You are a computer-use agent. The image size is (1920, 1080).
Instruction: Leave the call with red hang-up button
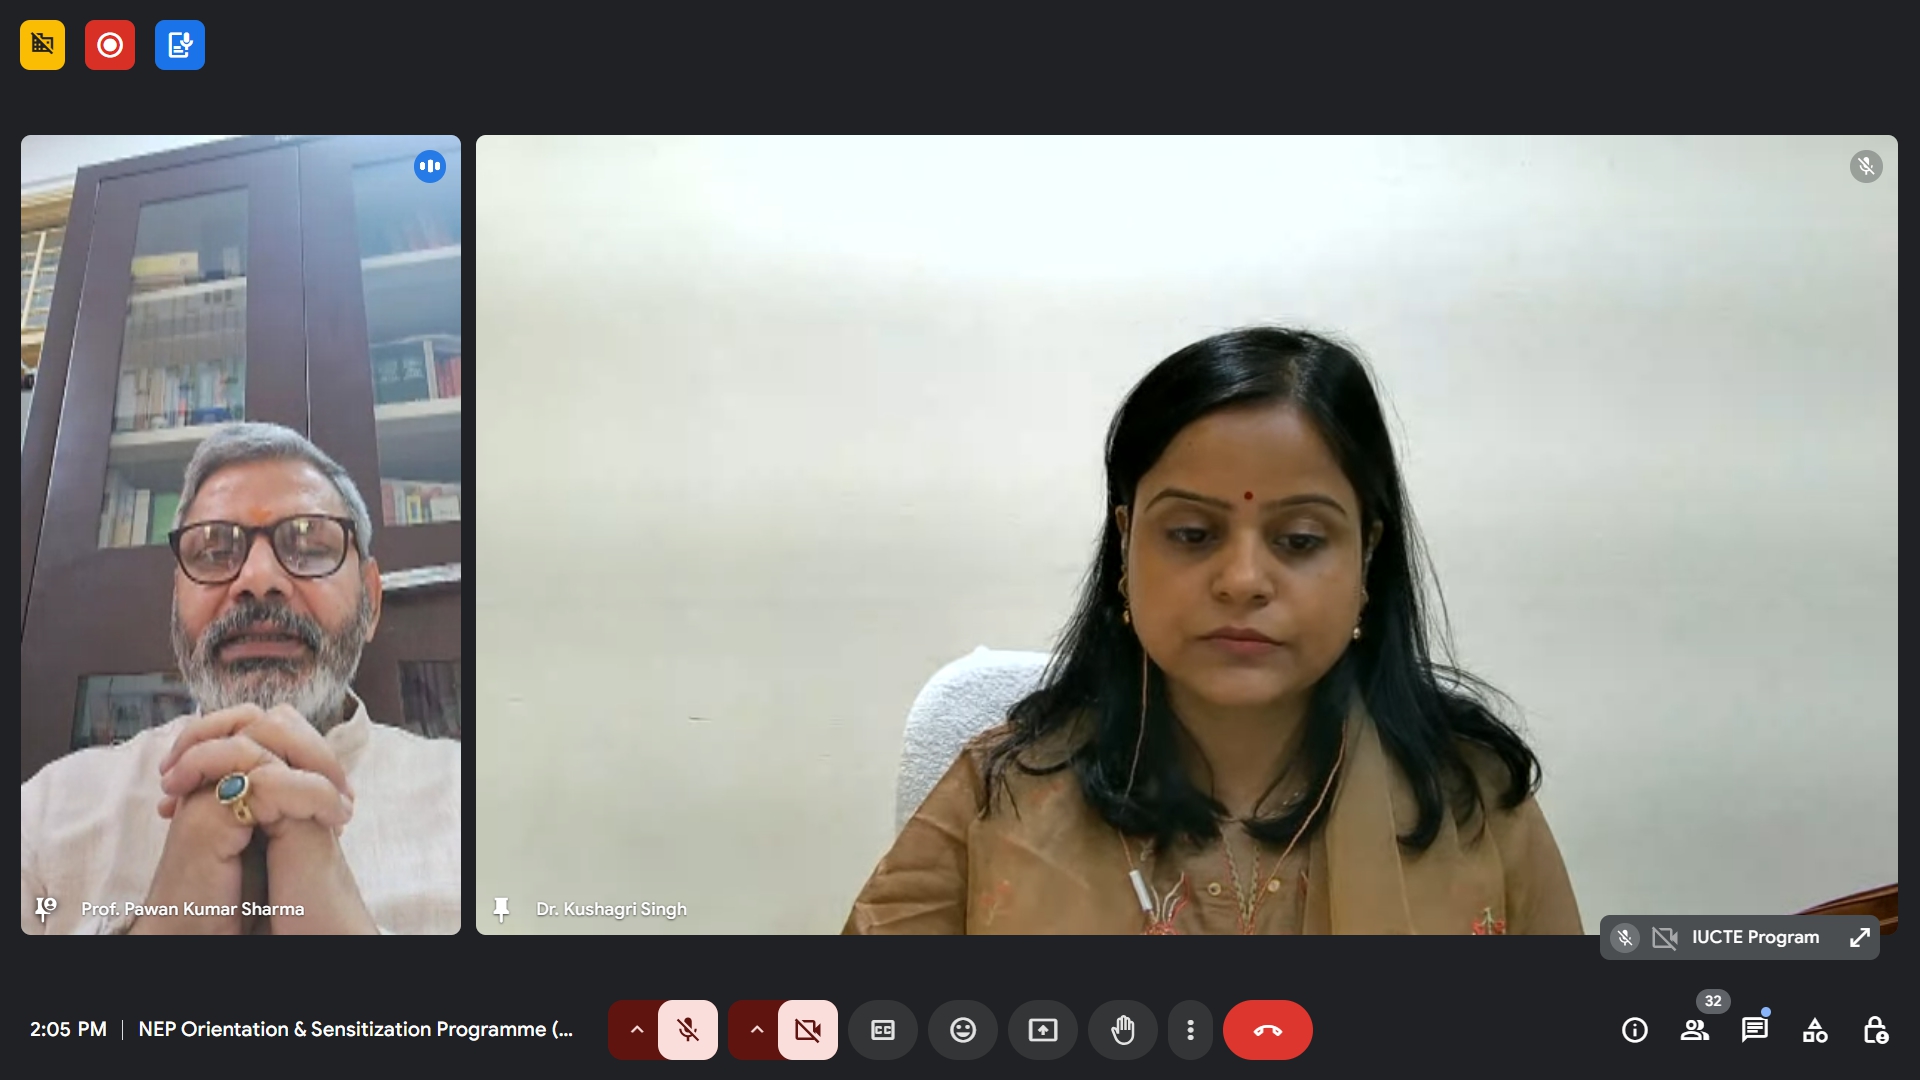(x=1267, y=1030)
